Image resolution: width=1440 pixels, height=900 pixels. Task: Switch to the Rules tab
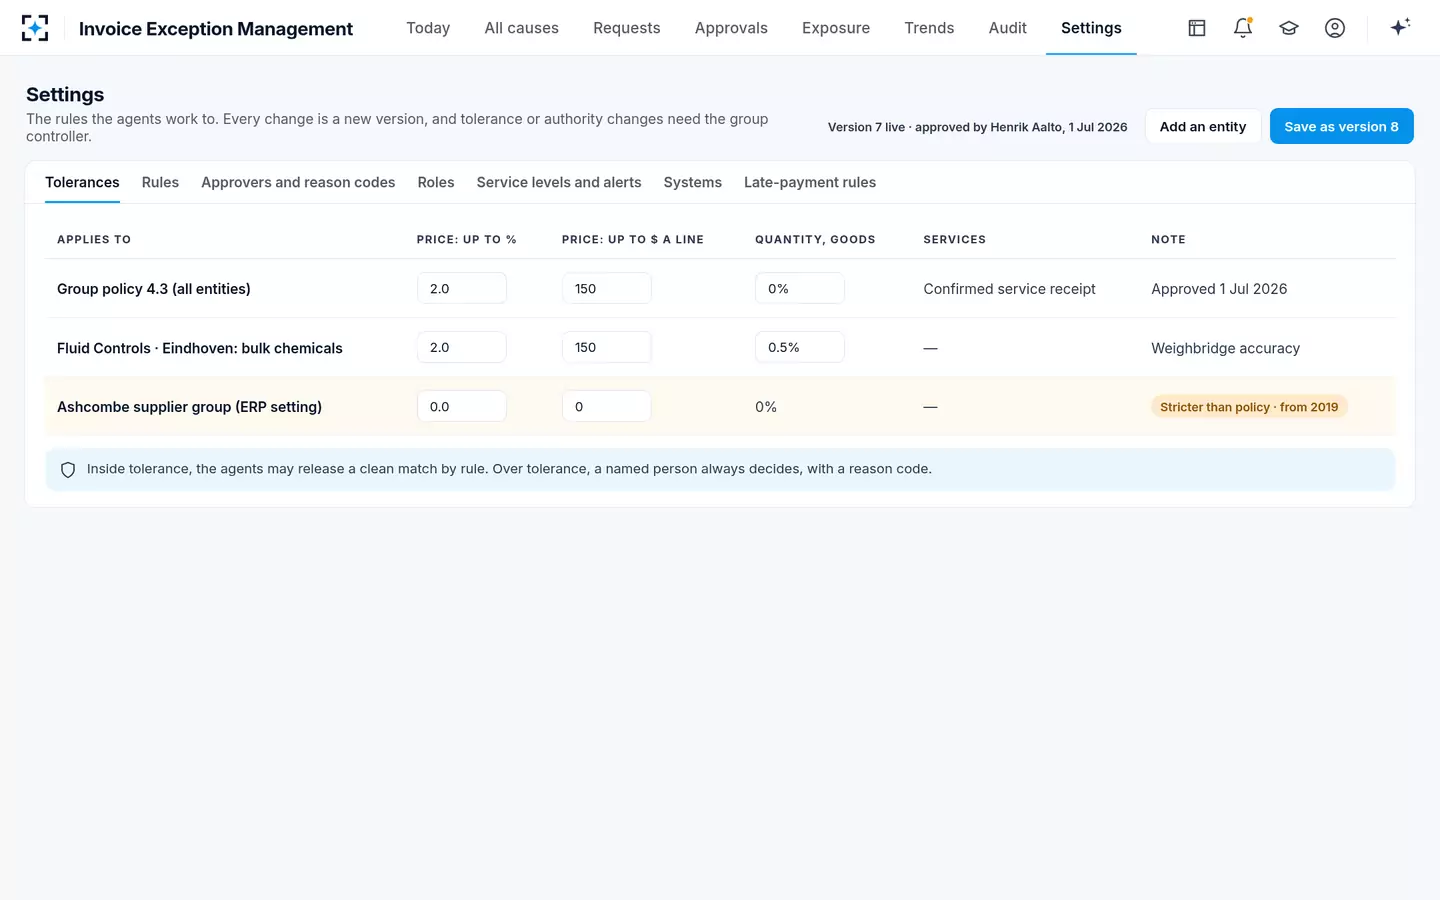[x=160, y=182]
